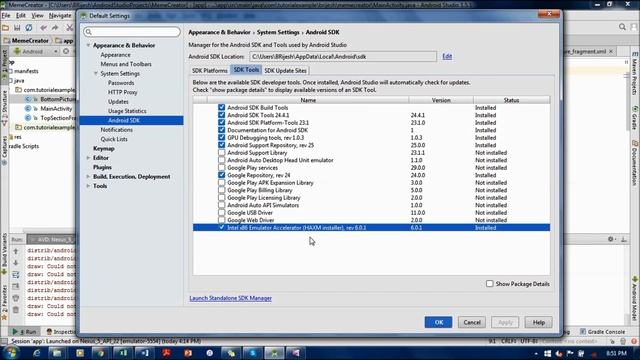Click the hide Run panel icon
The image size is (640, 360).
[x=624, y=239]
